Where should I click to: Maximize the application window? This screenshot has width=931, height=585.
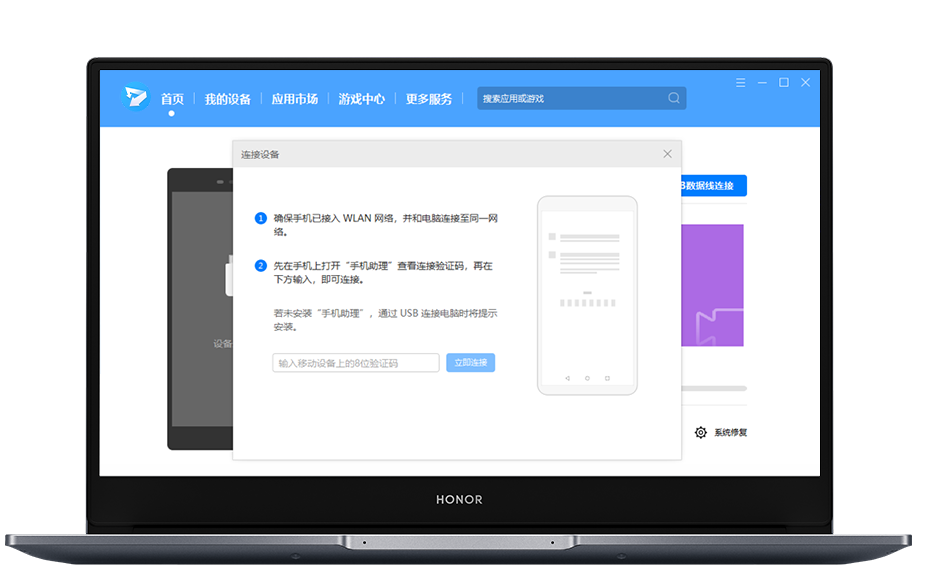pyautogui.click(x=784, y=82)
